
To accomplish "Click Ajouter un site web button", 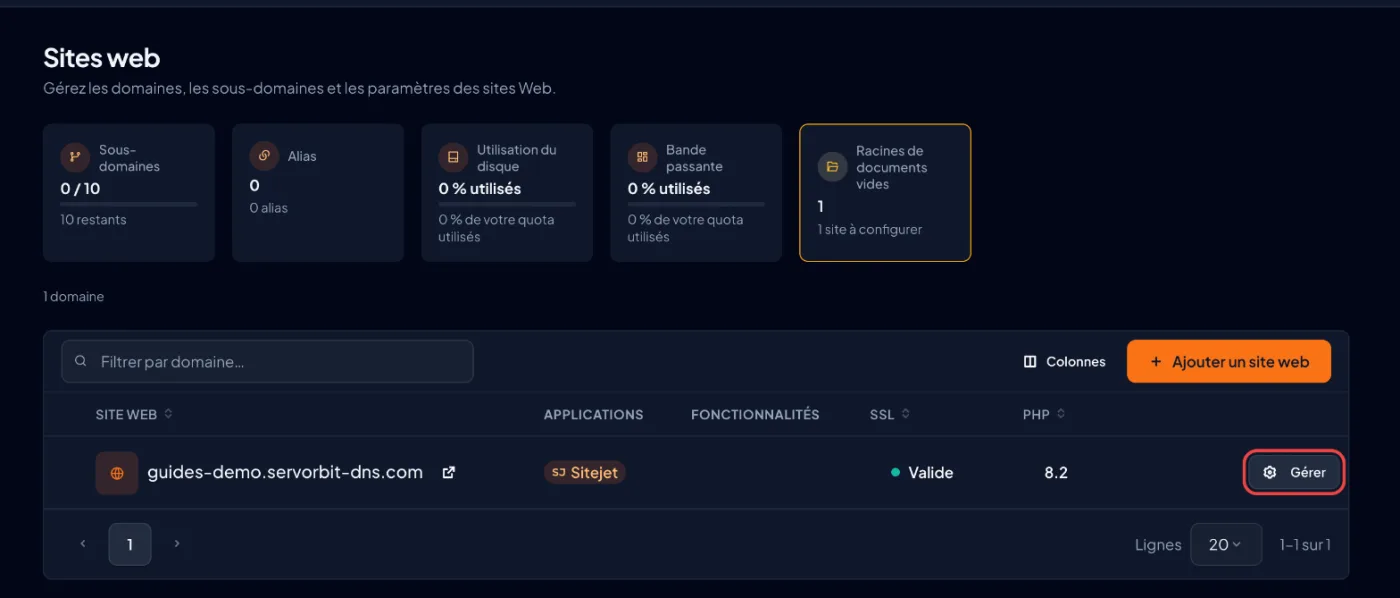I will pyautogui.click(x=1229, y=362).
